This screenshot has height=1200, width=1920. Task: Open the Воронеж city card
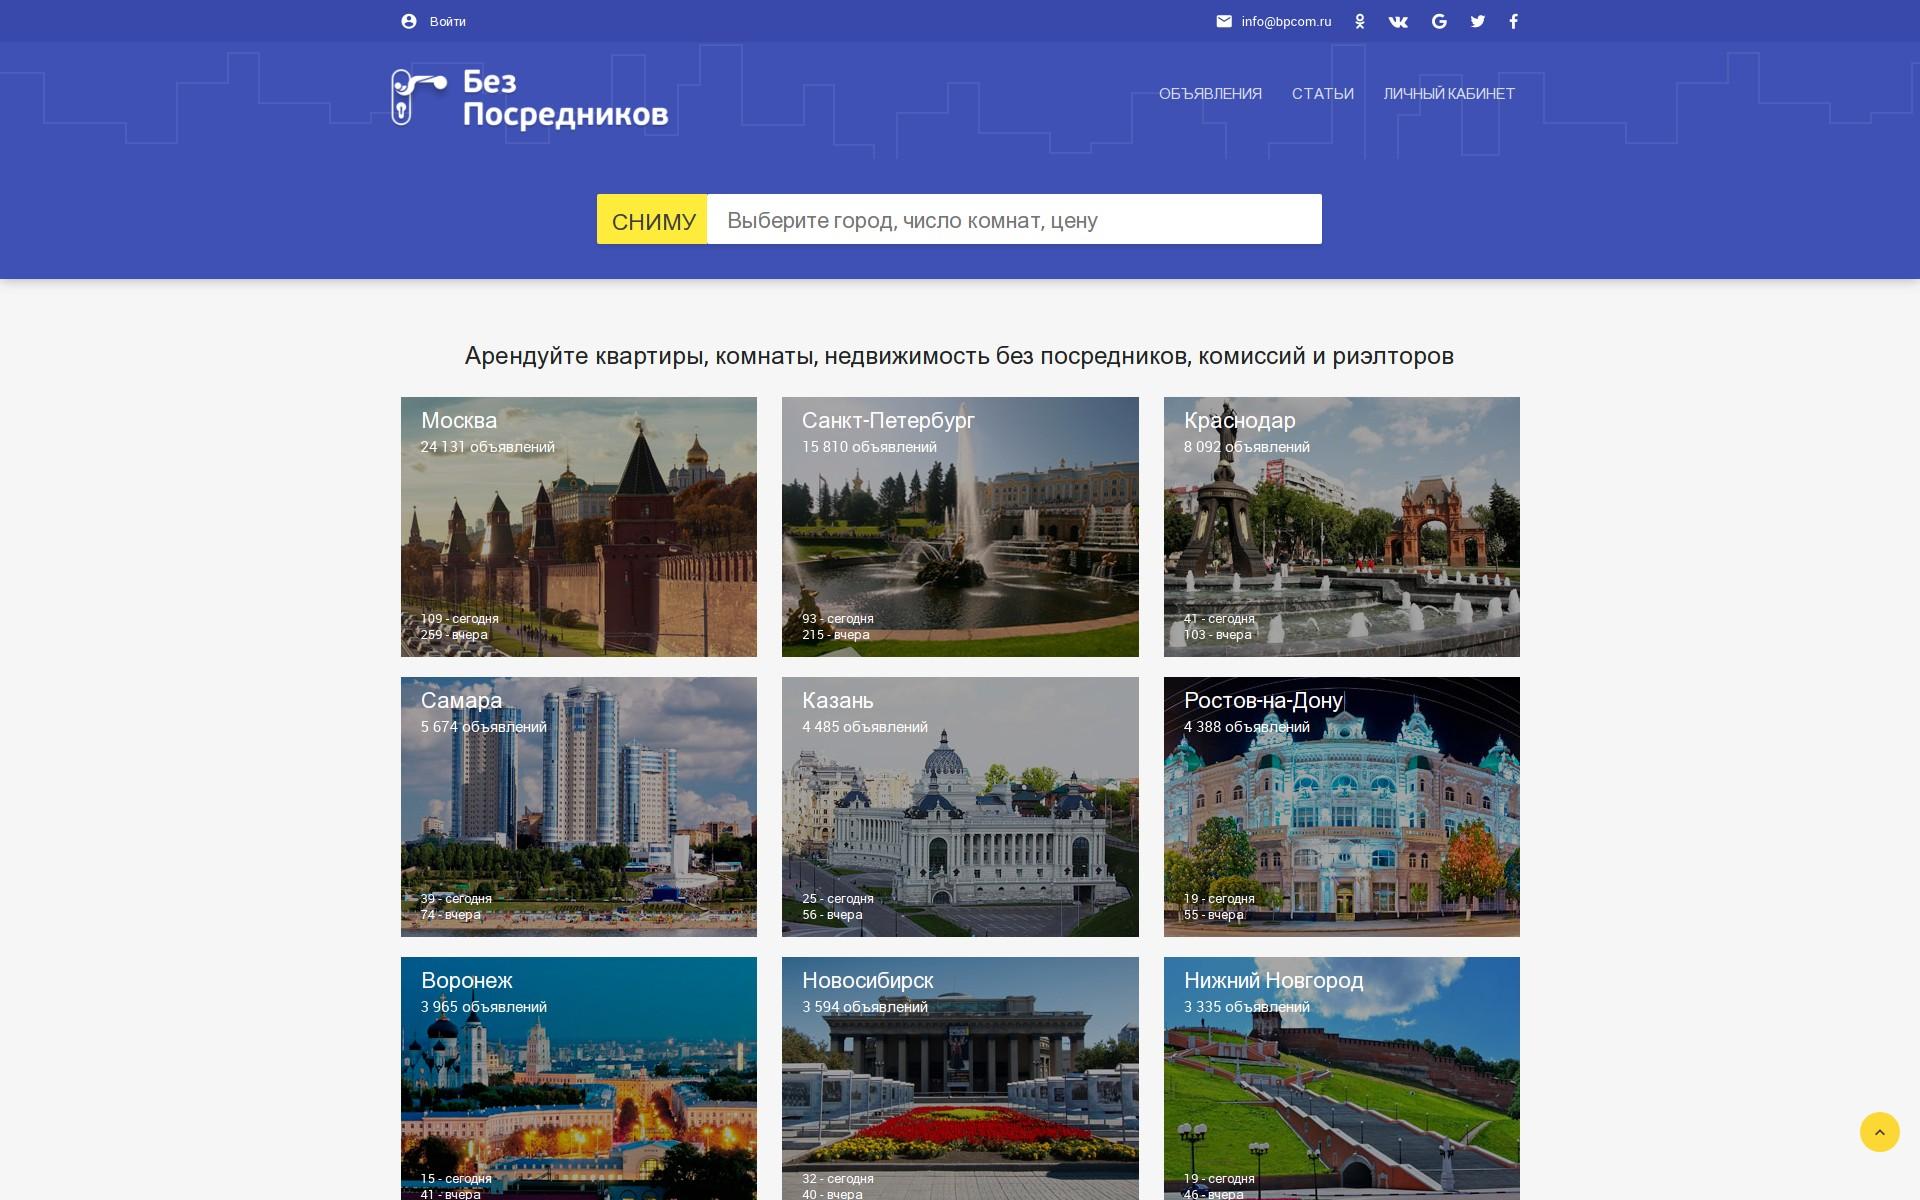pos(578,1078)
